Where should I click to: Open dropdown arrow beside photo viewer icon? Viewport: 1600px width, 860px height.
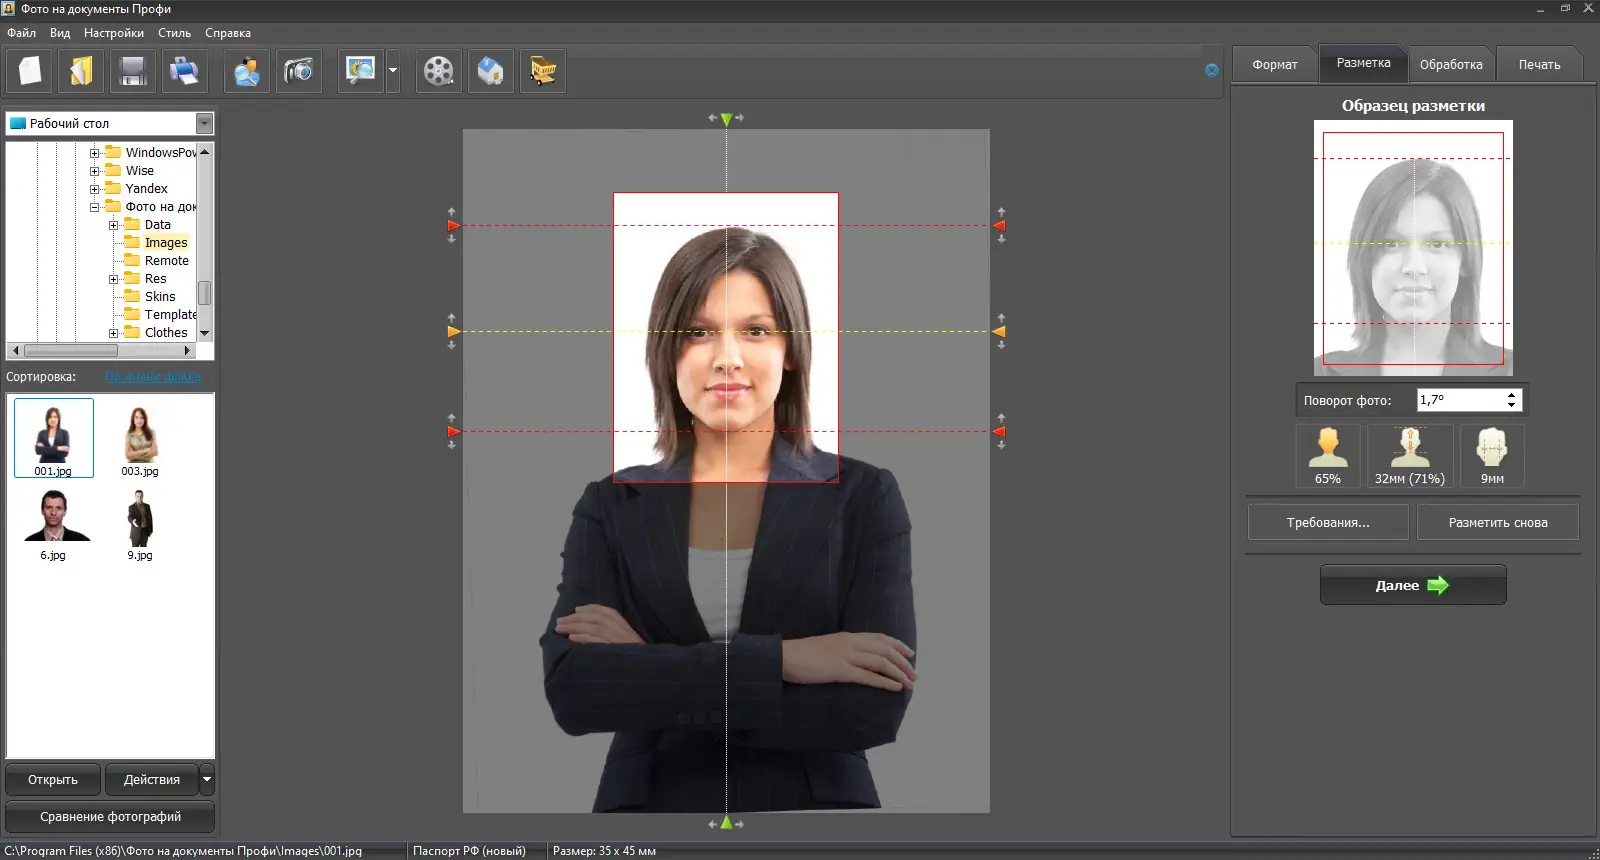click(393, 71)
